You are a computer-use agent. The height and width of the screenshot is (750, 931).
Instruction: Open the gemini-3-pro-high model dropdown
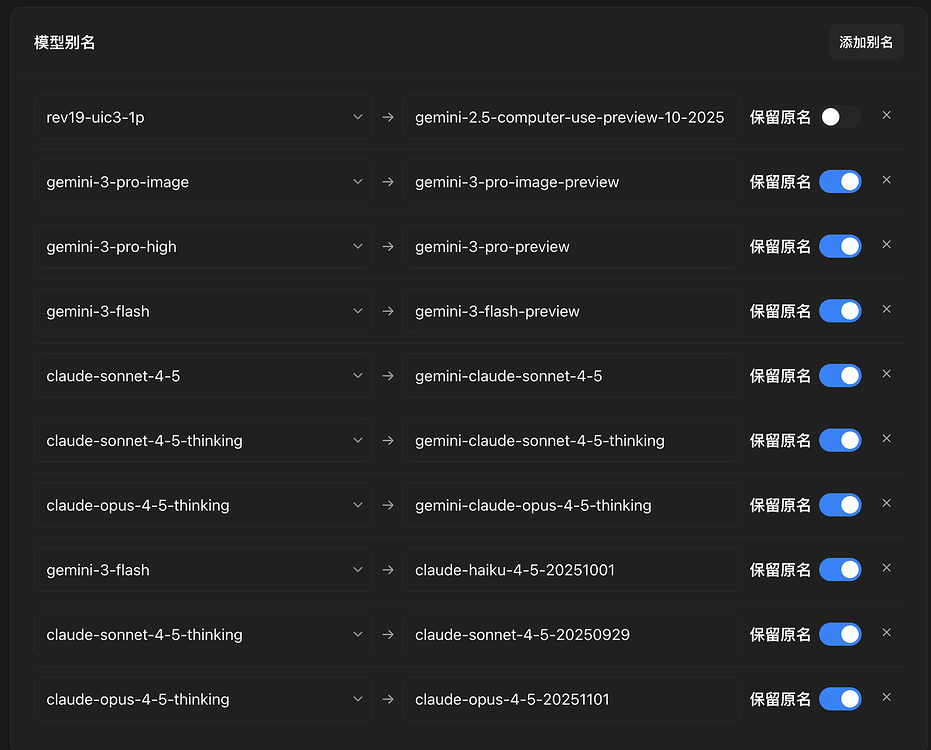[204, 246]
